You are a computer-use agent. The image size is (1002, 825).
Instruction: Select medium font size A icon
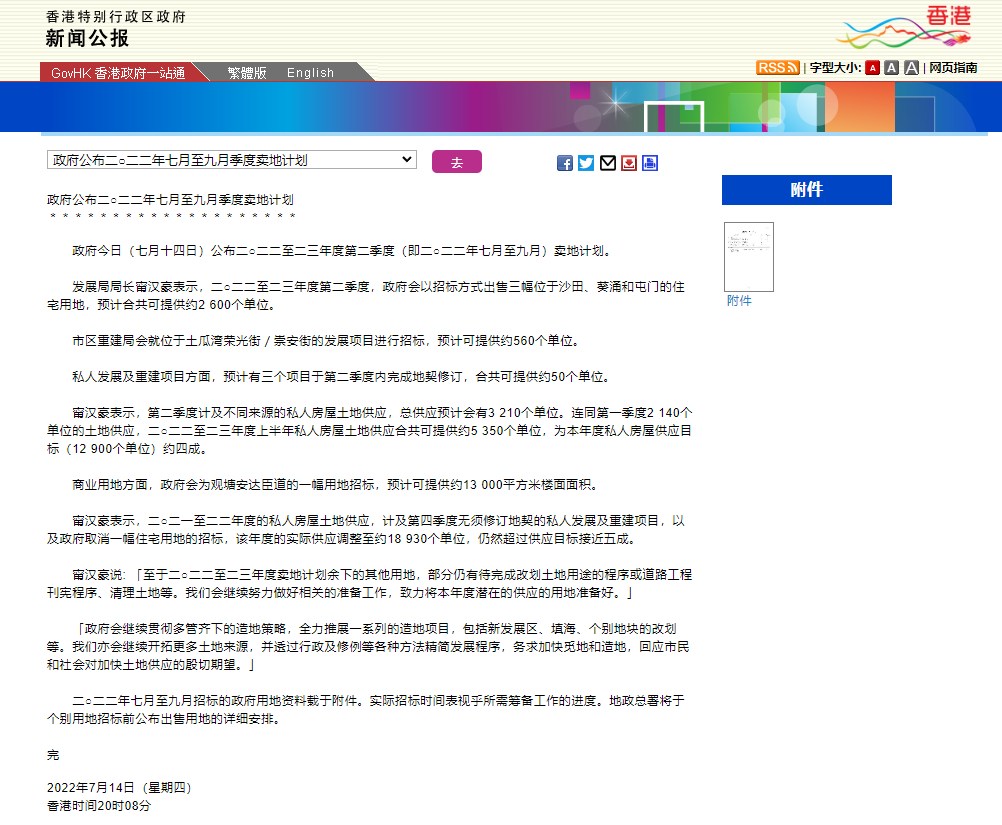click(891, 68)
